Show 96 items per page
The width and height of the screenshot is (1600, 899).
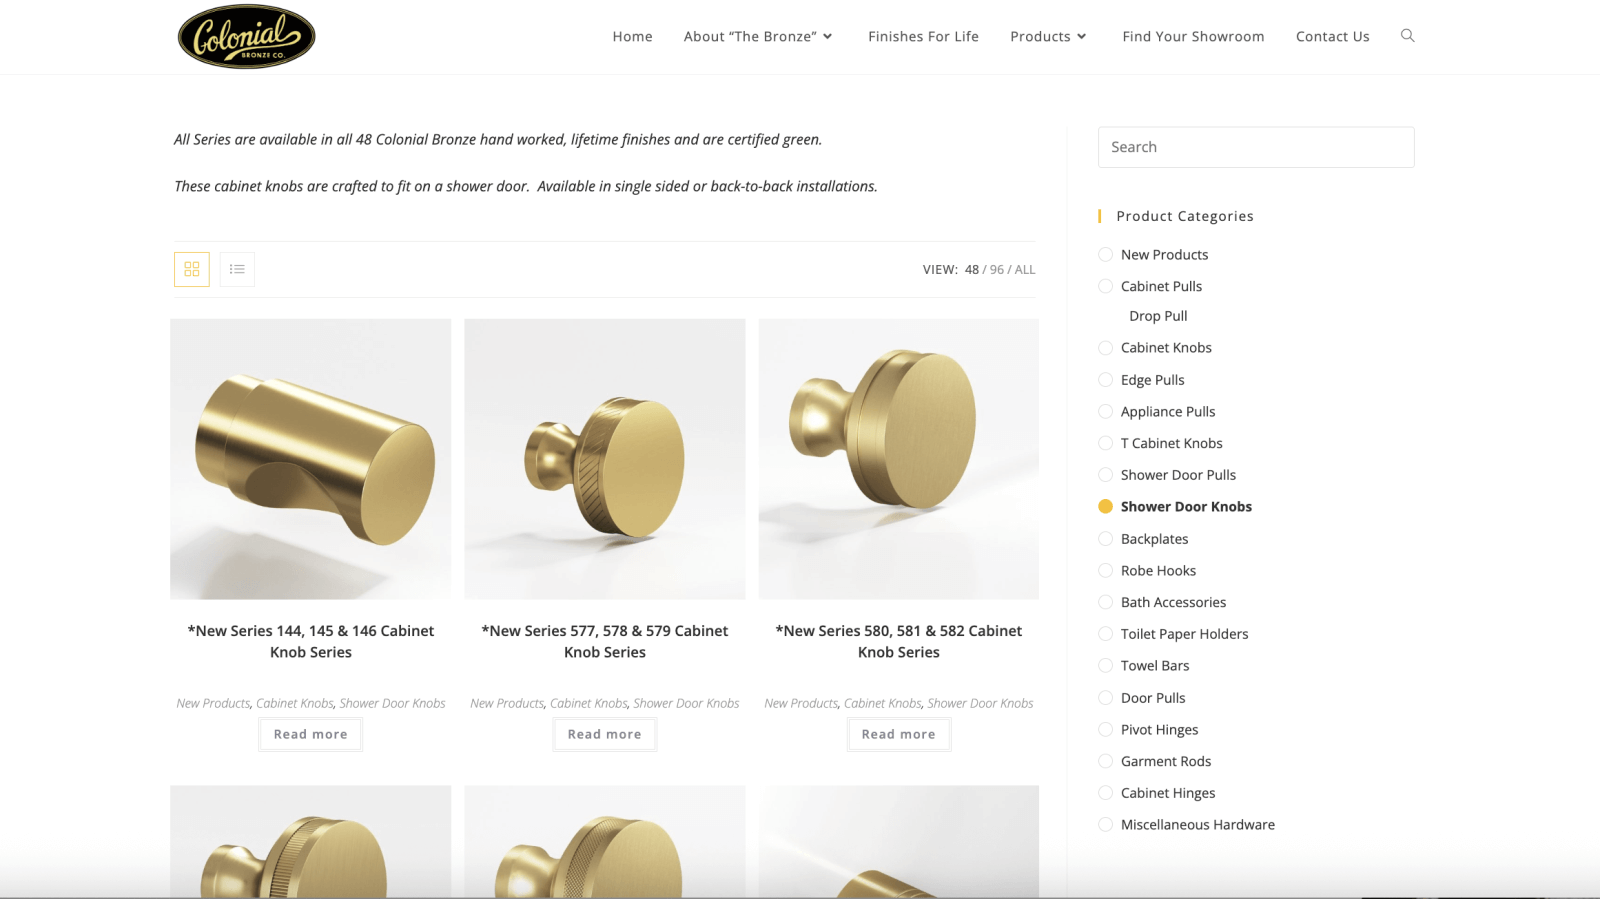(996, 269)
